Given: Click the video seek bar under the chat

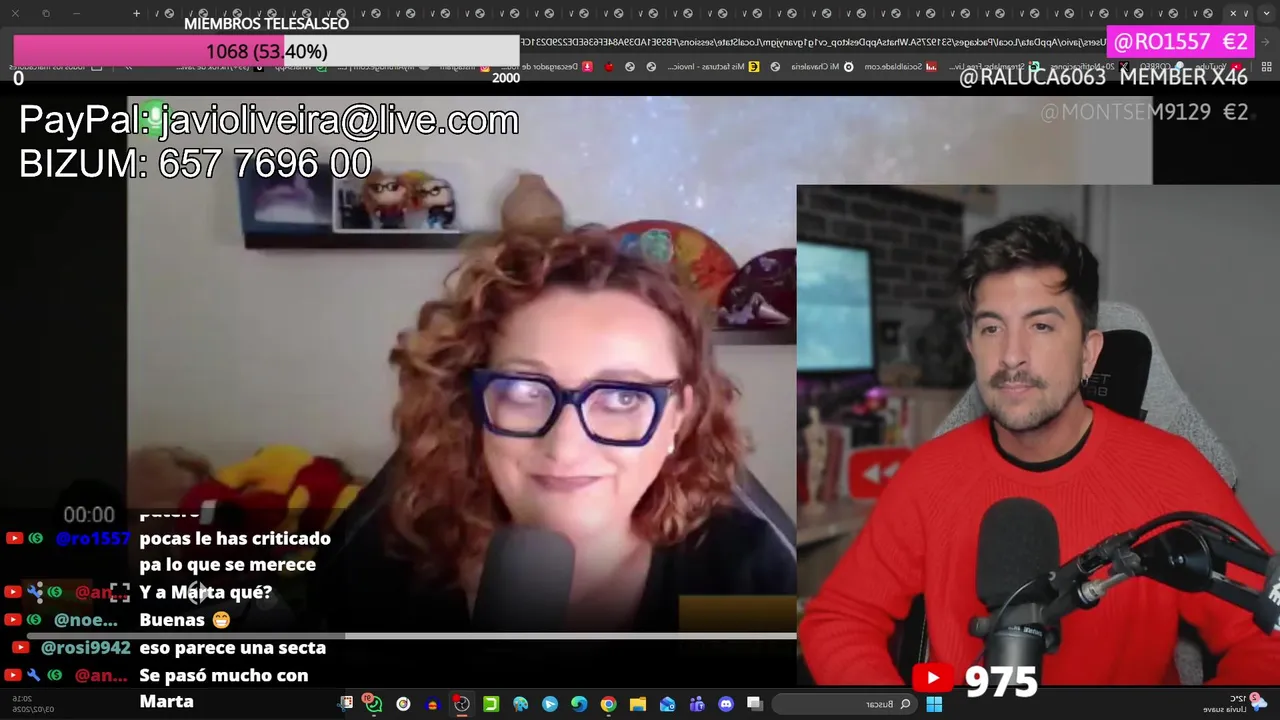Looking at the screenshot, I should pyautogui.click(x=412, y=634).
